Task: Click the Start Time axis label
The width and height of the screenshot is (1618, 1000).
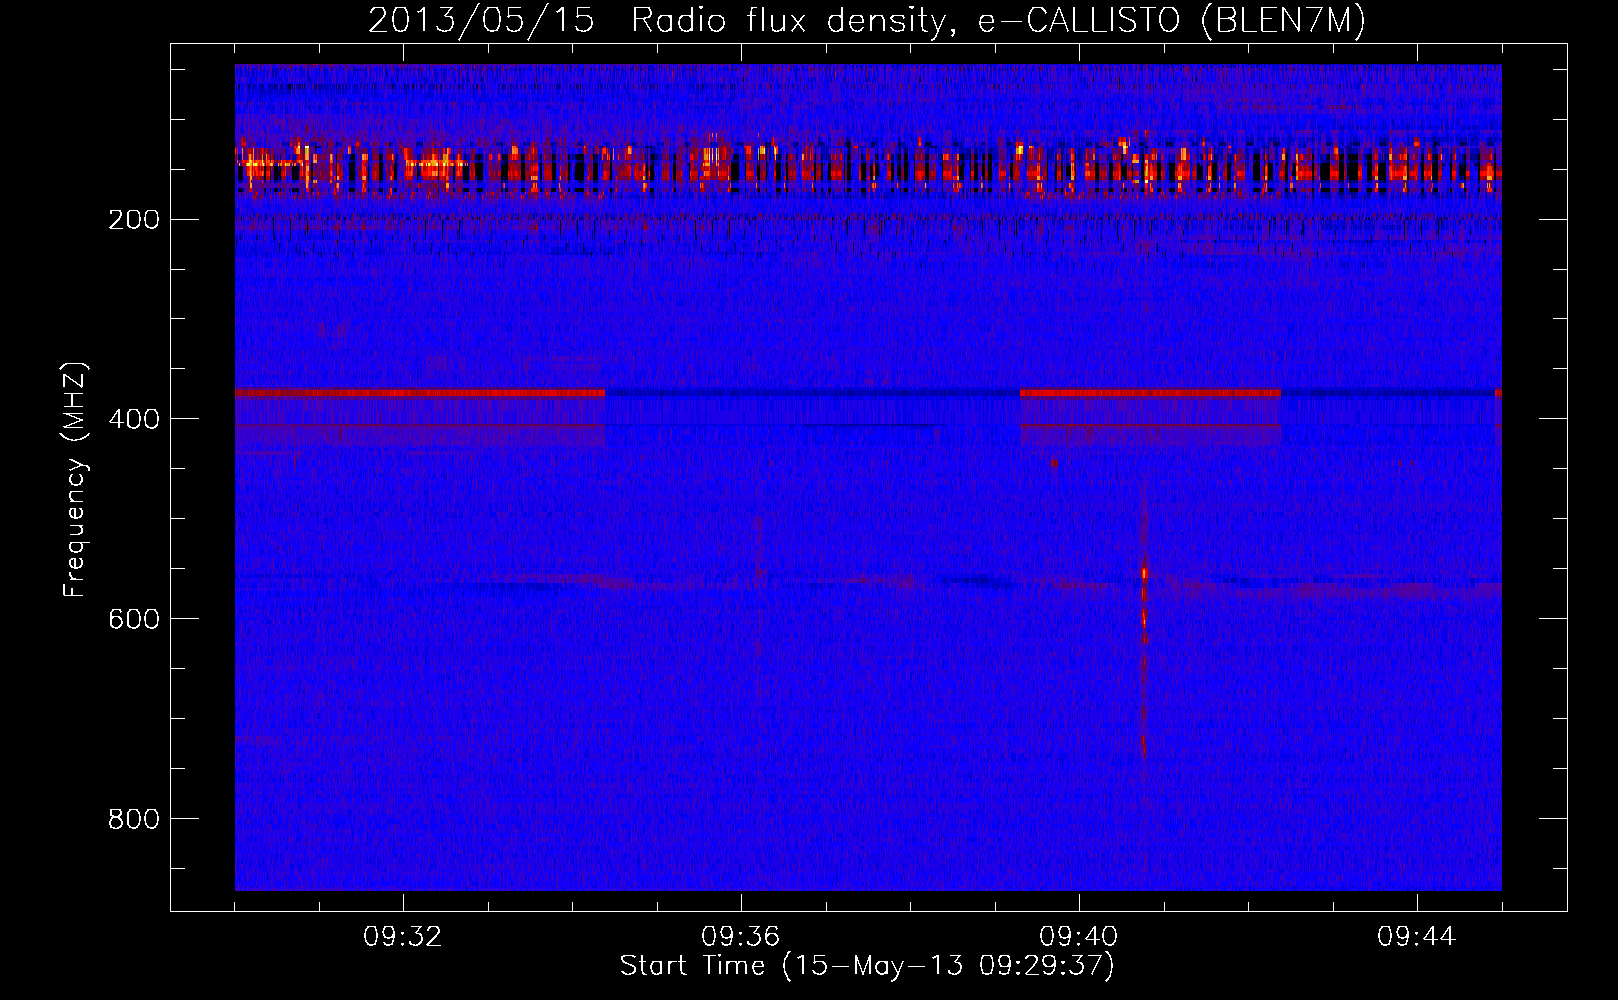Action: (x=866, y=966)
